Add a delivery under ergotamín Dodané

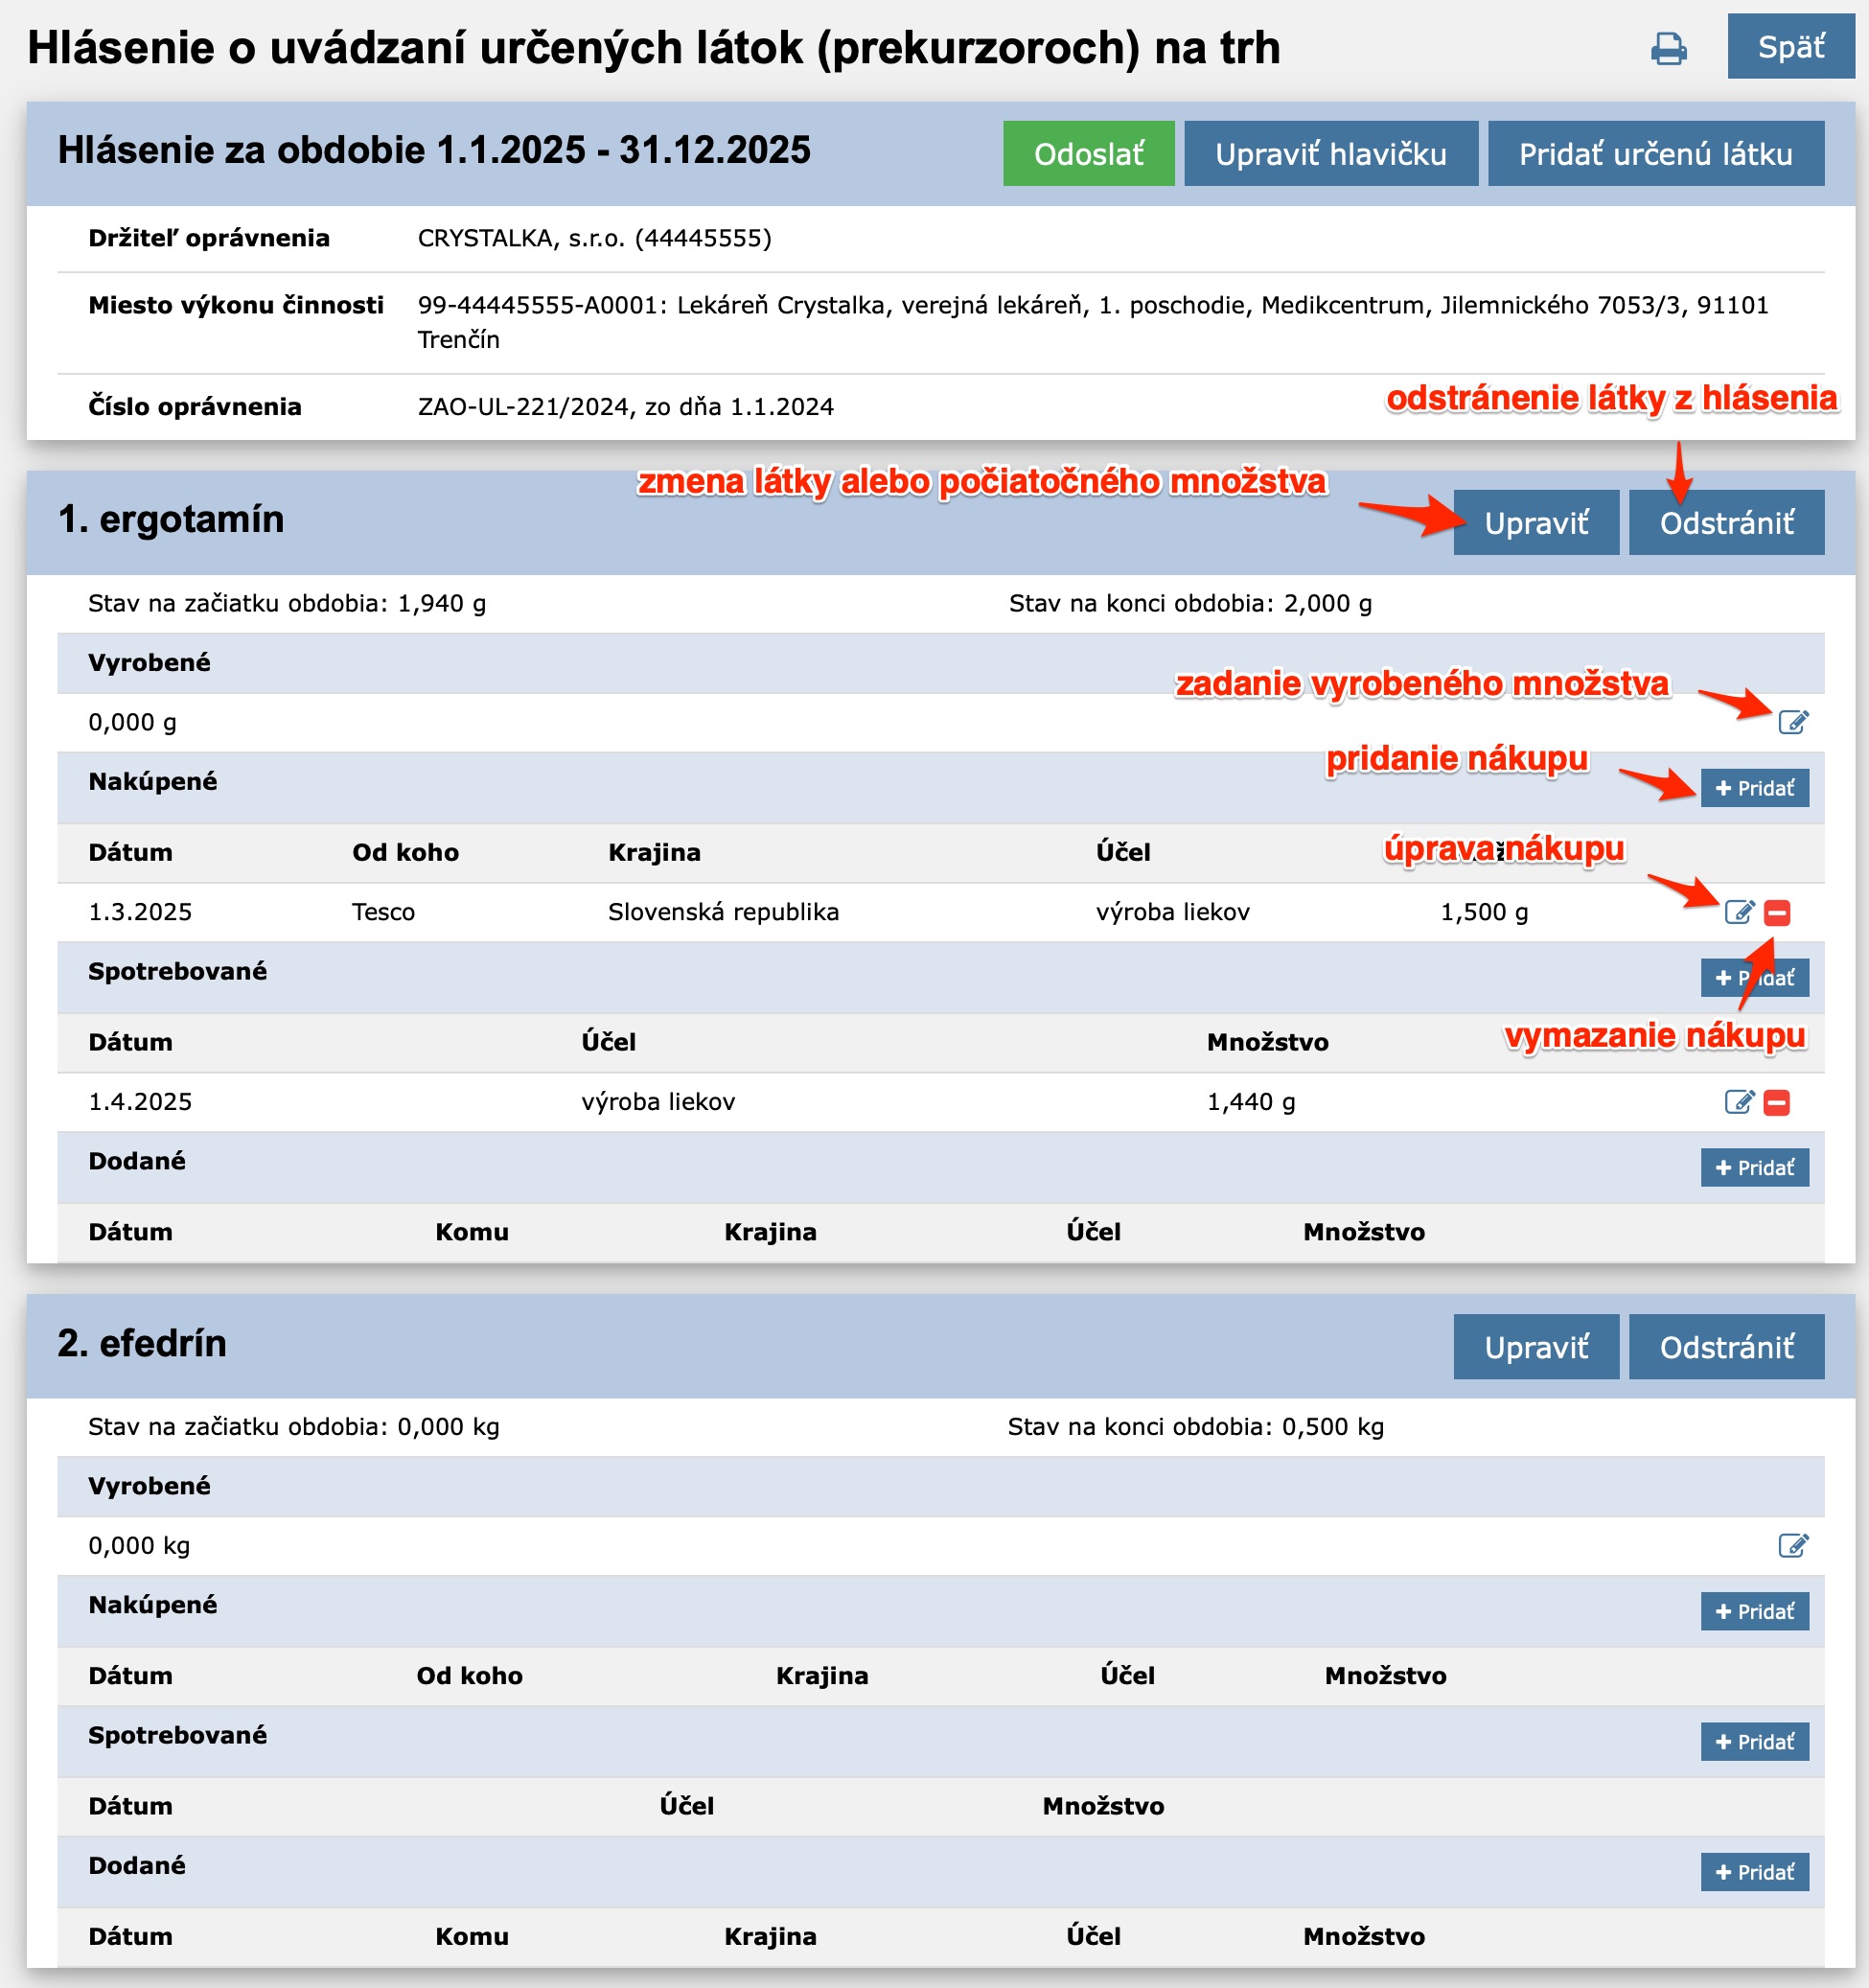tap(1754, 1168)
